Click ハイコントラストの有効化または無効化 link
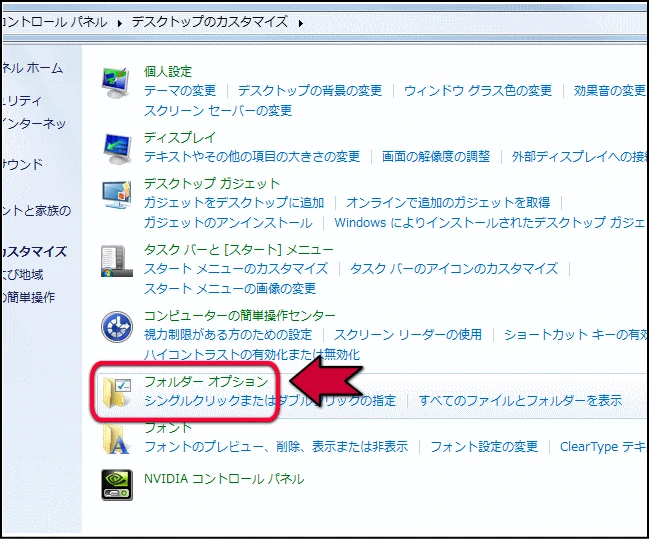 [252, 354]
